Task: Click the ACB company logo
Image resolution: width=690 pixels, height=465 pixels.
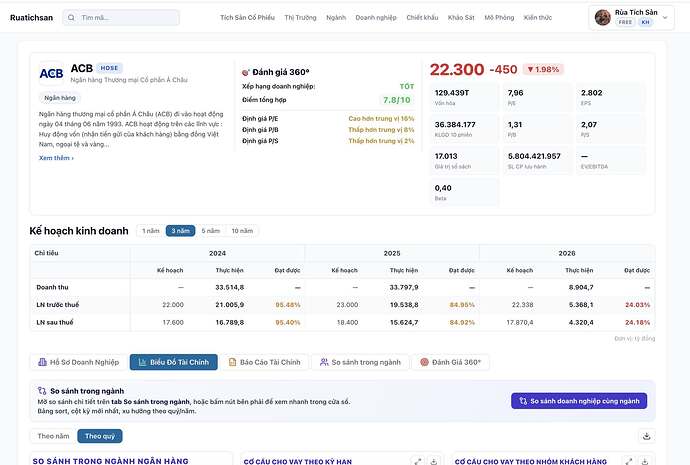Action: [51, 73]
